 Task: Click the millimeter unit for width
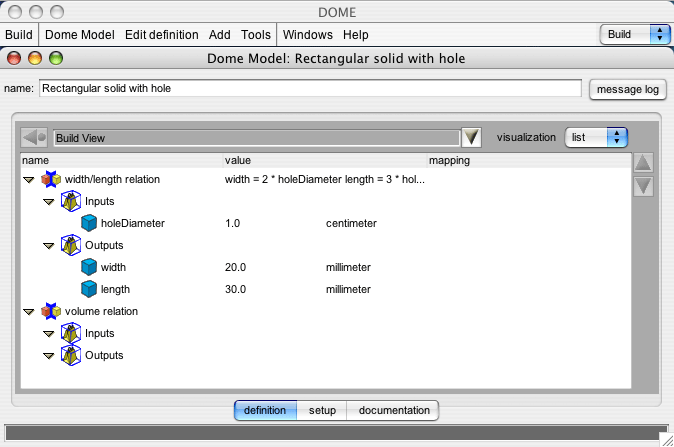coord(348,267)
